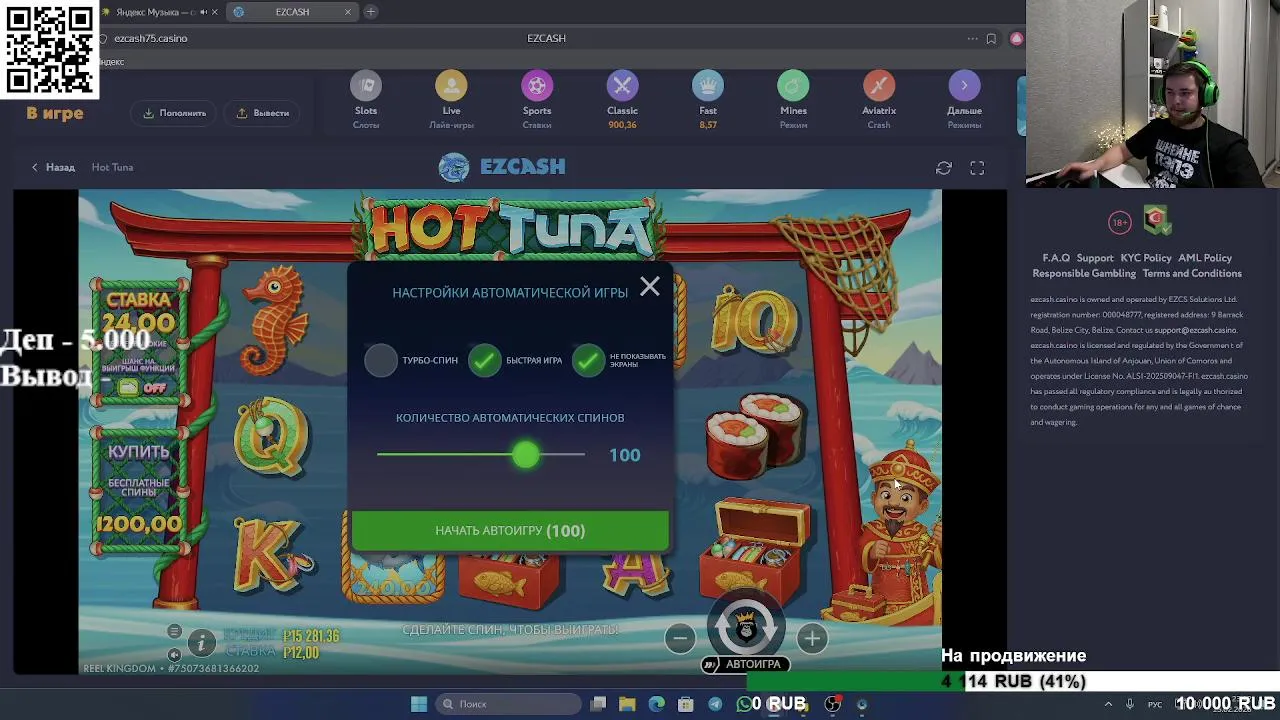Spin the reels with spin button

coord(746,628)
